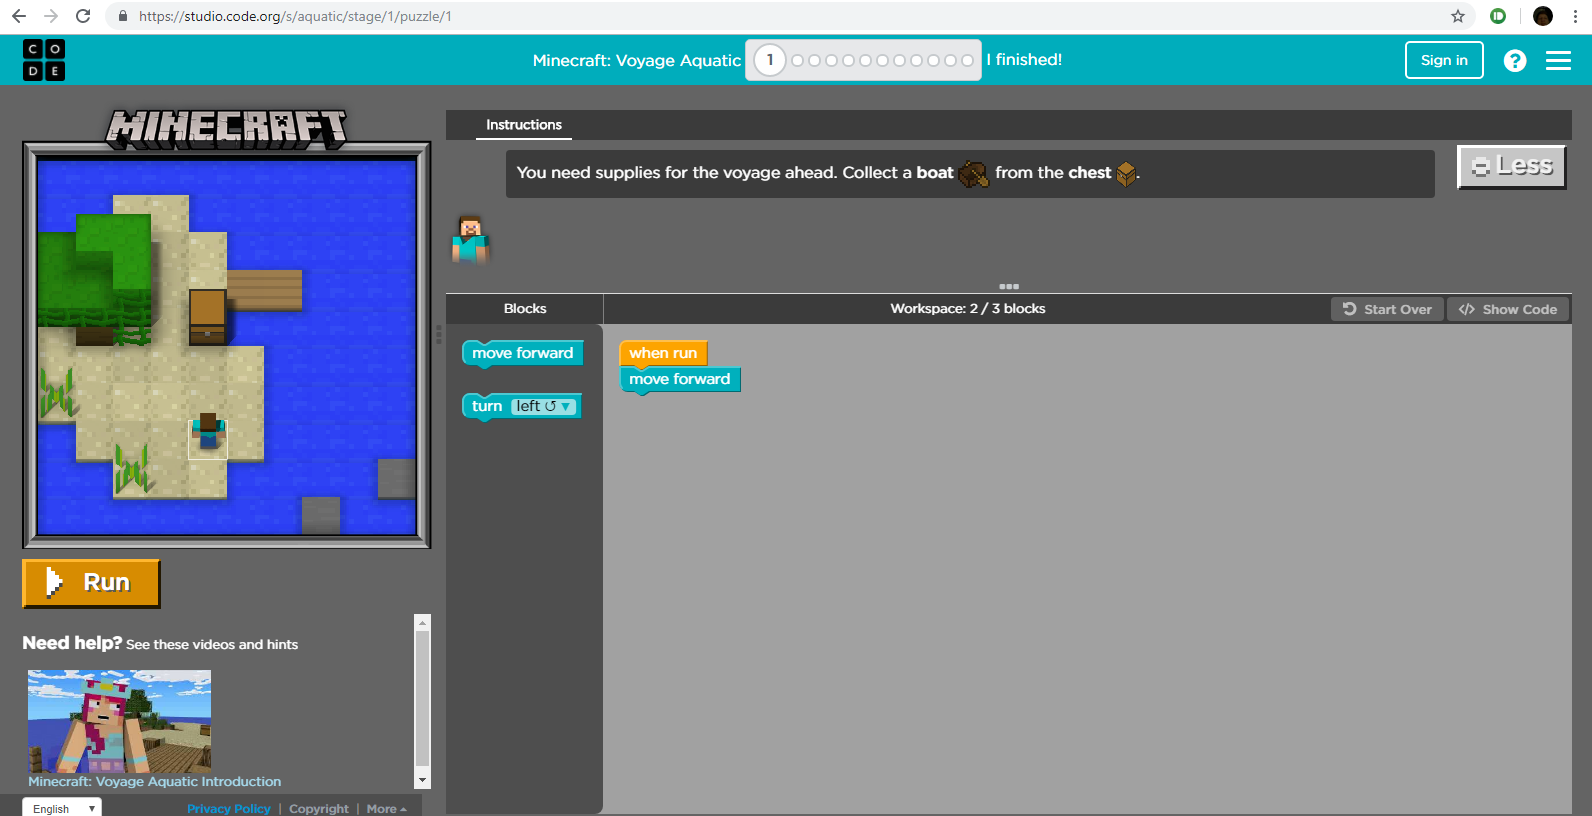Viewport: 1592px width, 816px height.
Task: Click the browser address bar URL
Action: 295,16
